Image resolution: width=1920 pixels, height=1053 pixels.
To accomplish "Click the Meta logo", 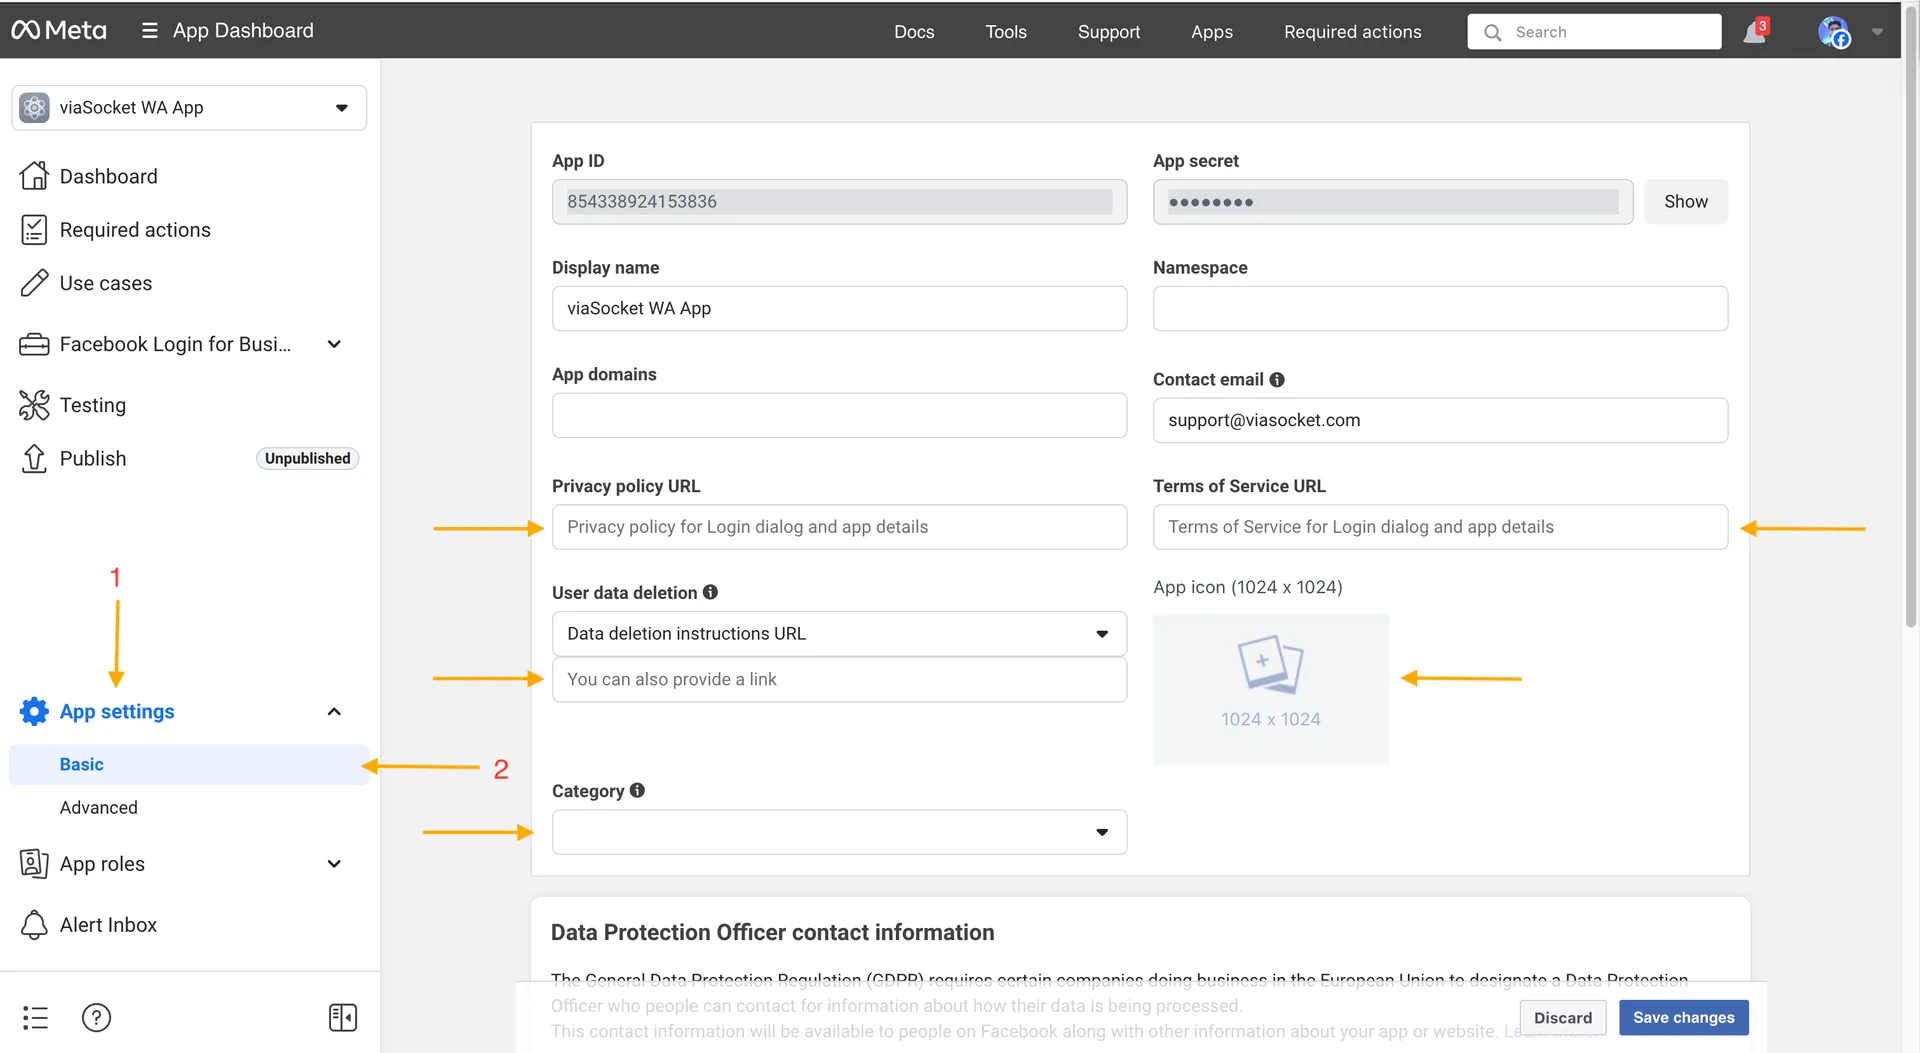I will pyautogui.click(x=59, y=31).
